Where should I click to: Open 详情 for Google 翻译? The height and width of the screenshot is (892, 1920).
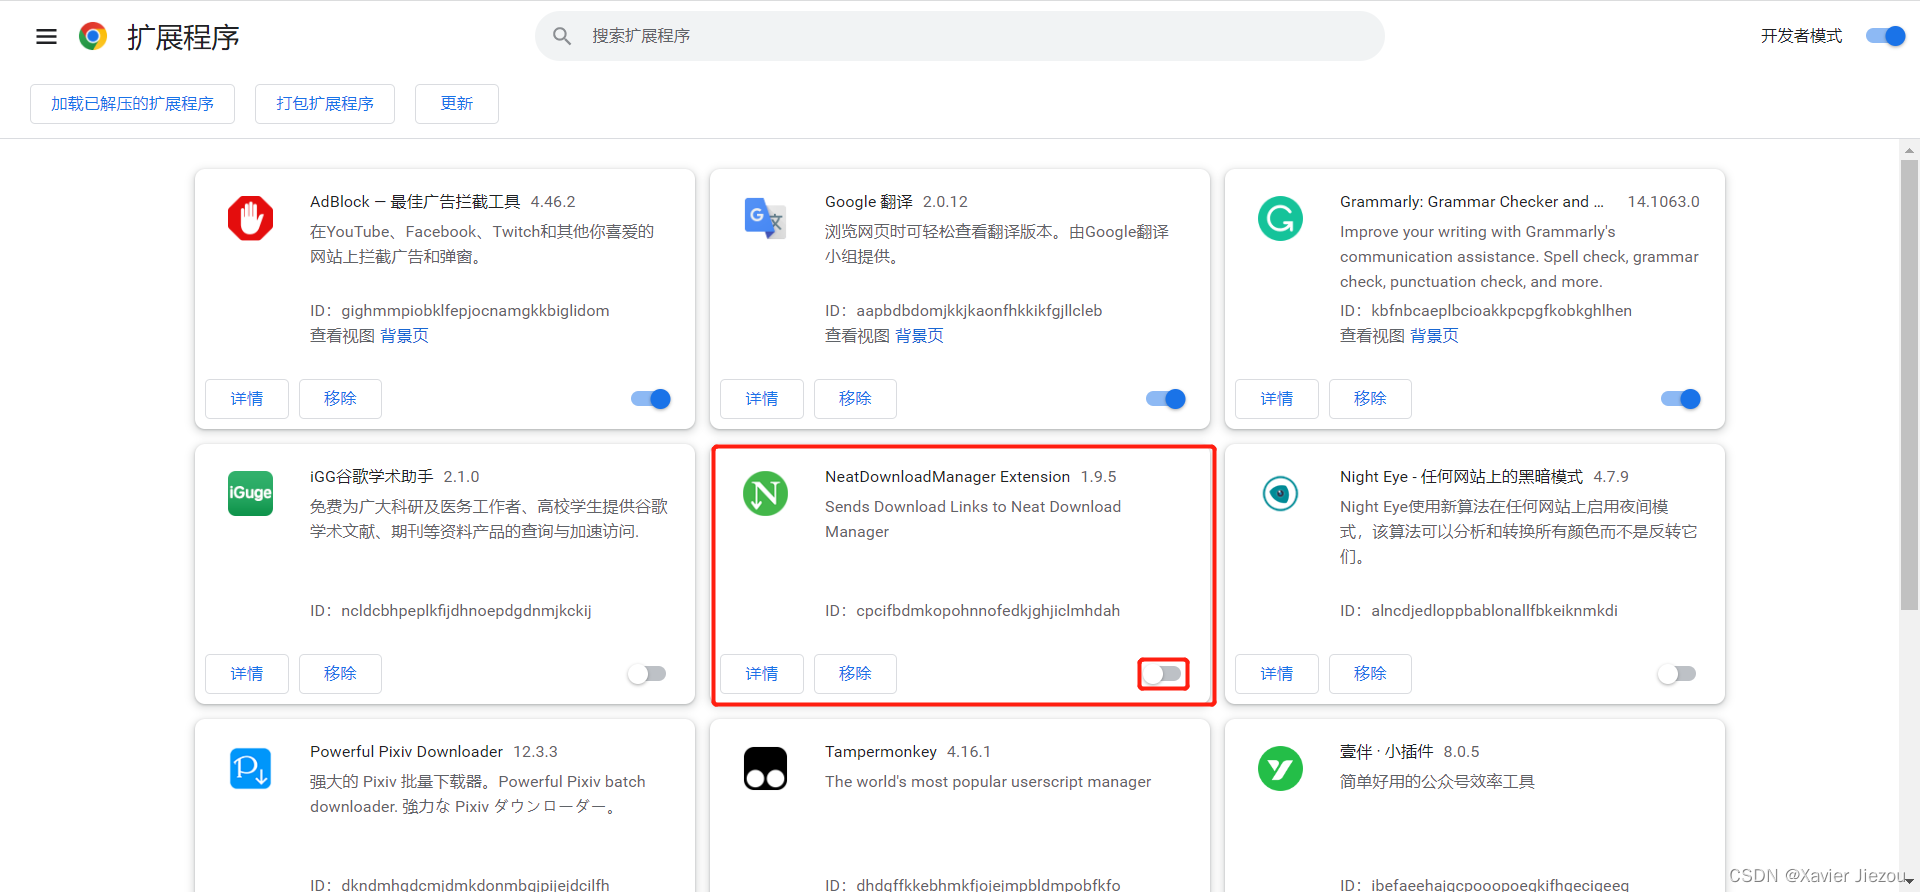click(x=762, y=399)
